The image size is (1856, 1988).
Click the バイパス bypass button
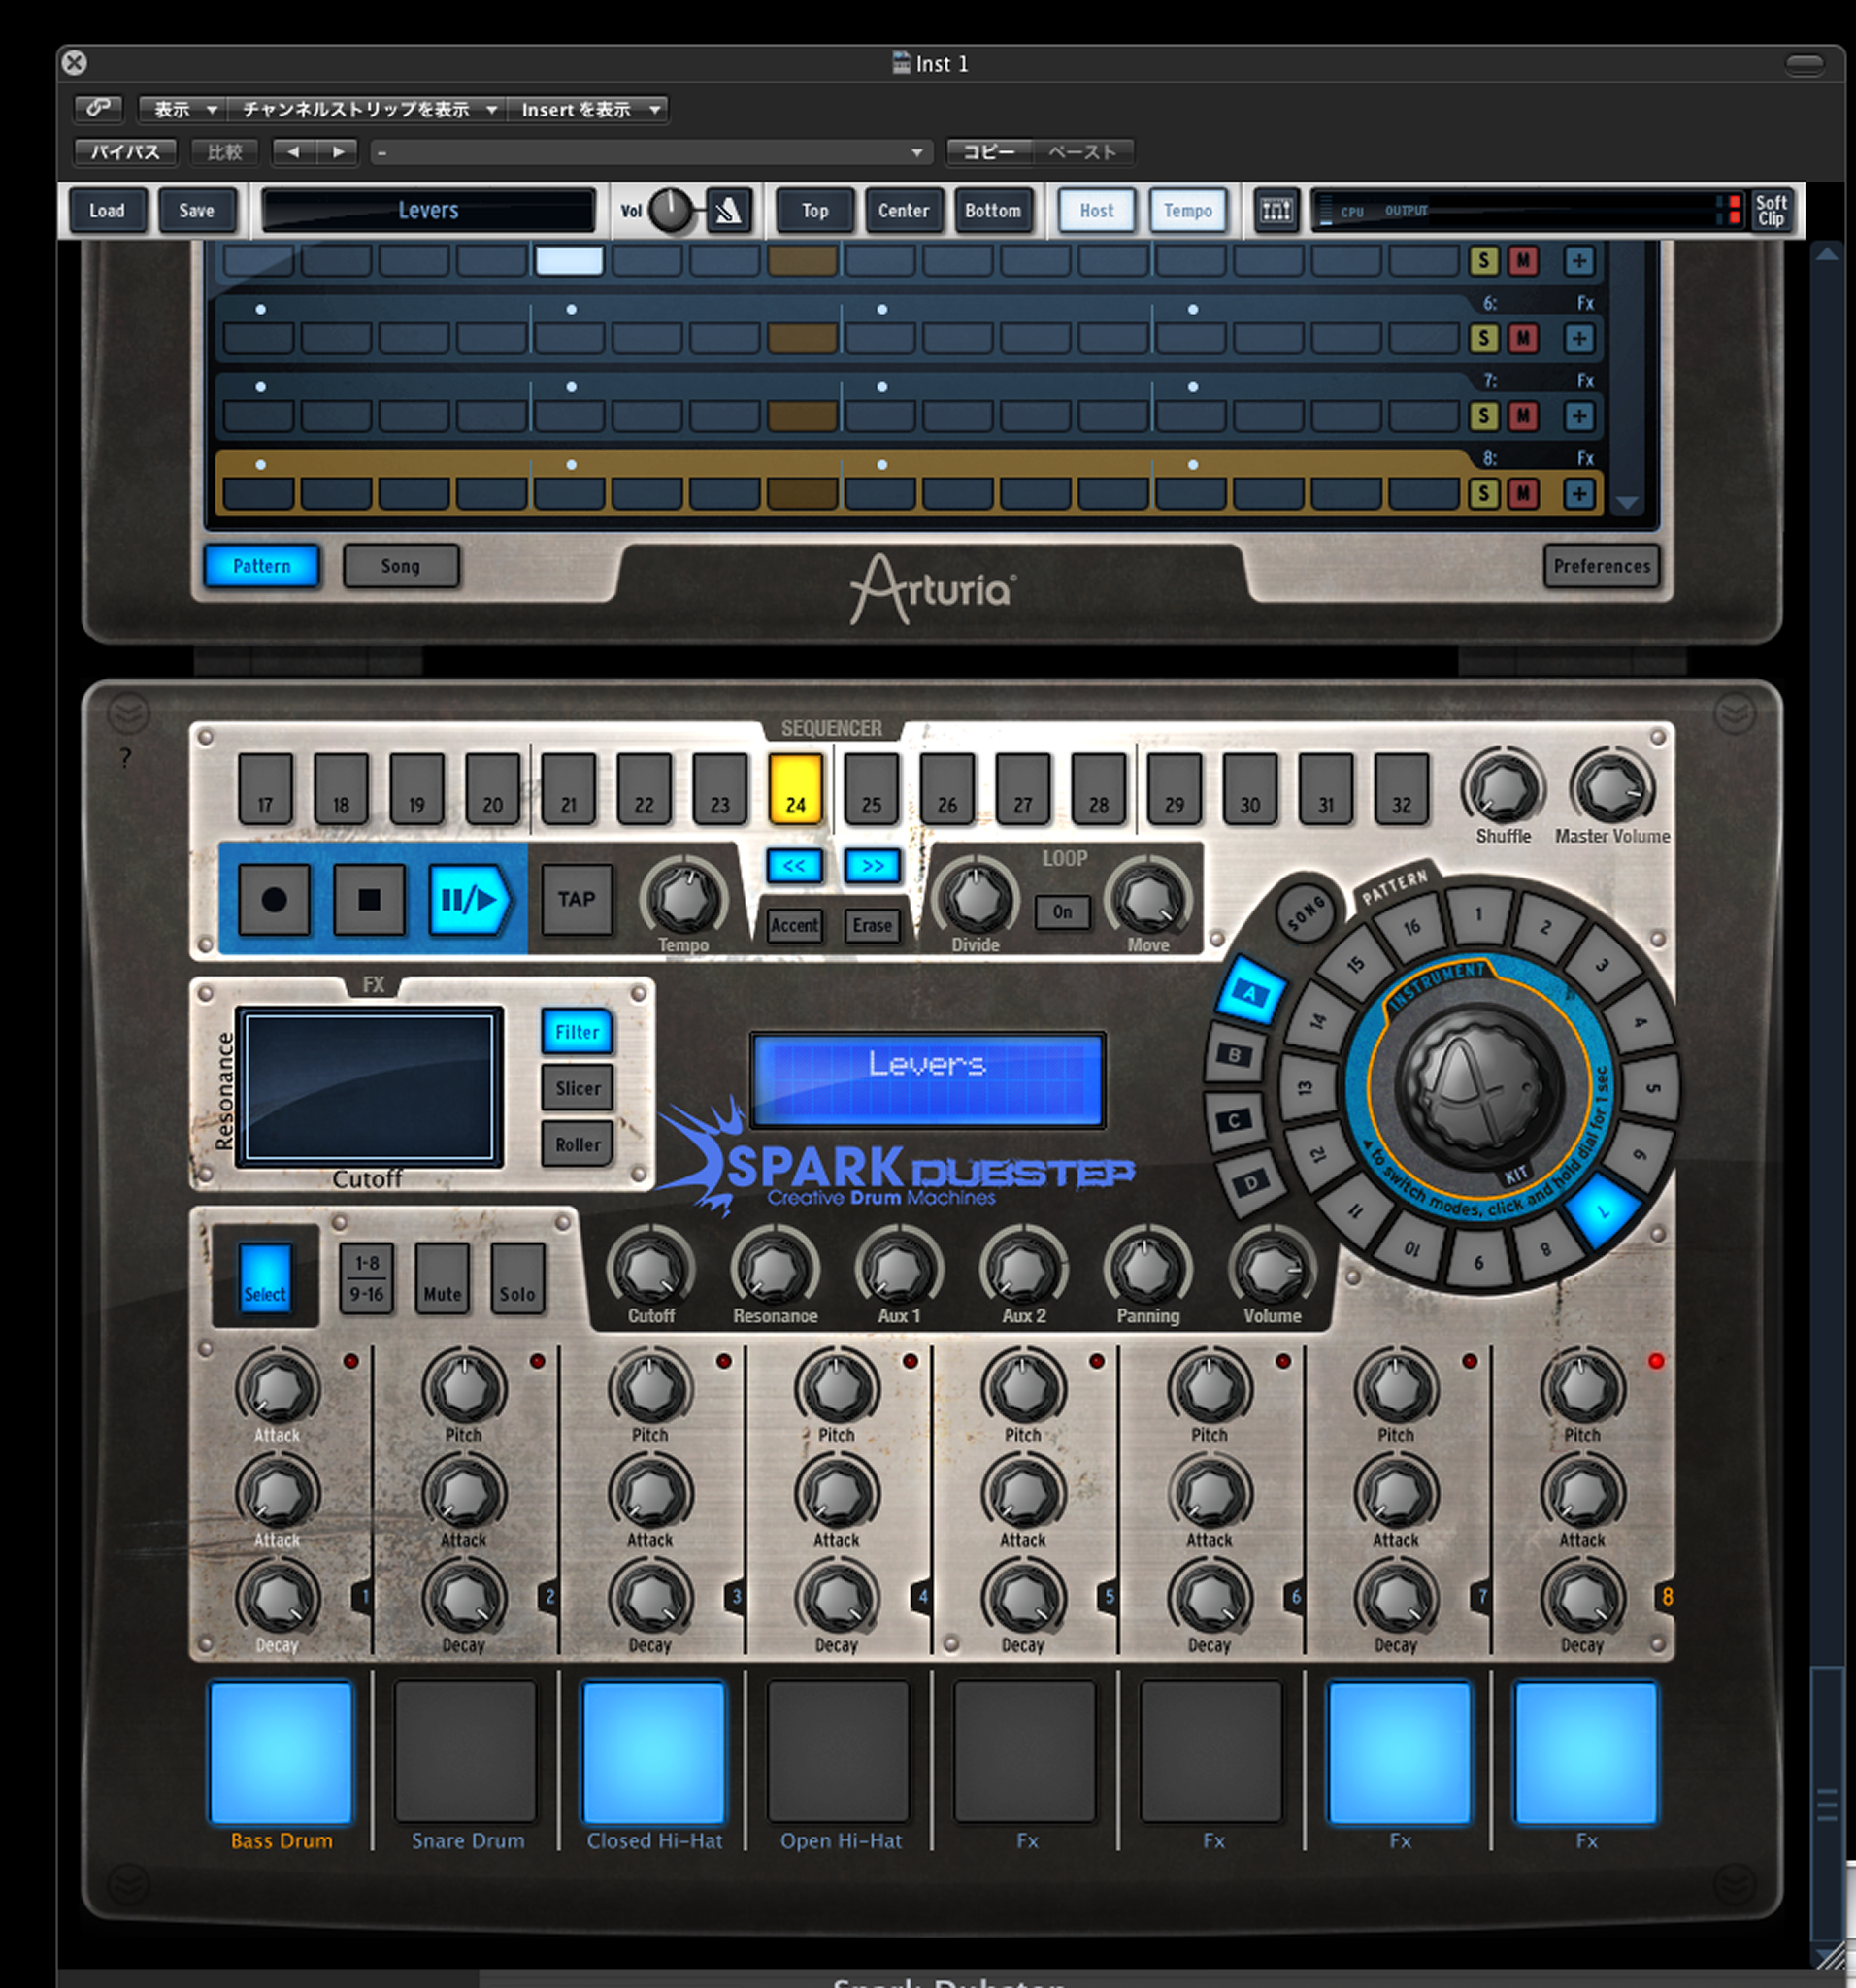click(x=126, y=152)
